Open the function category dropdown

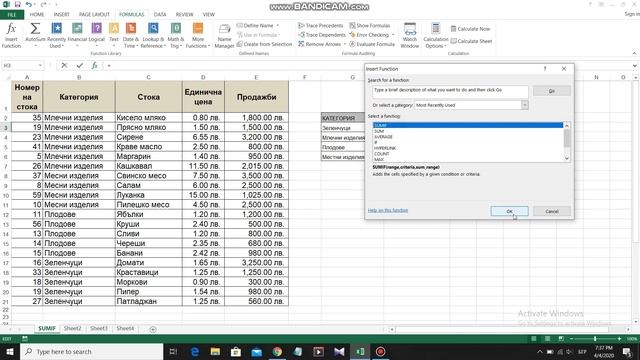pos(524,105)
